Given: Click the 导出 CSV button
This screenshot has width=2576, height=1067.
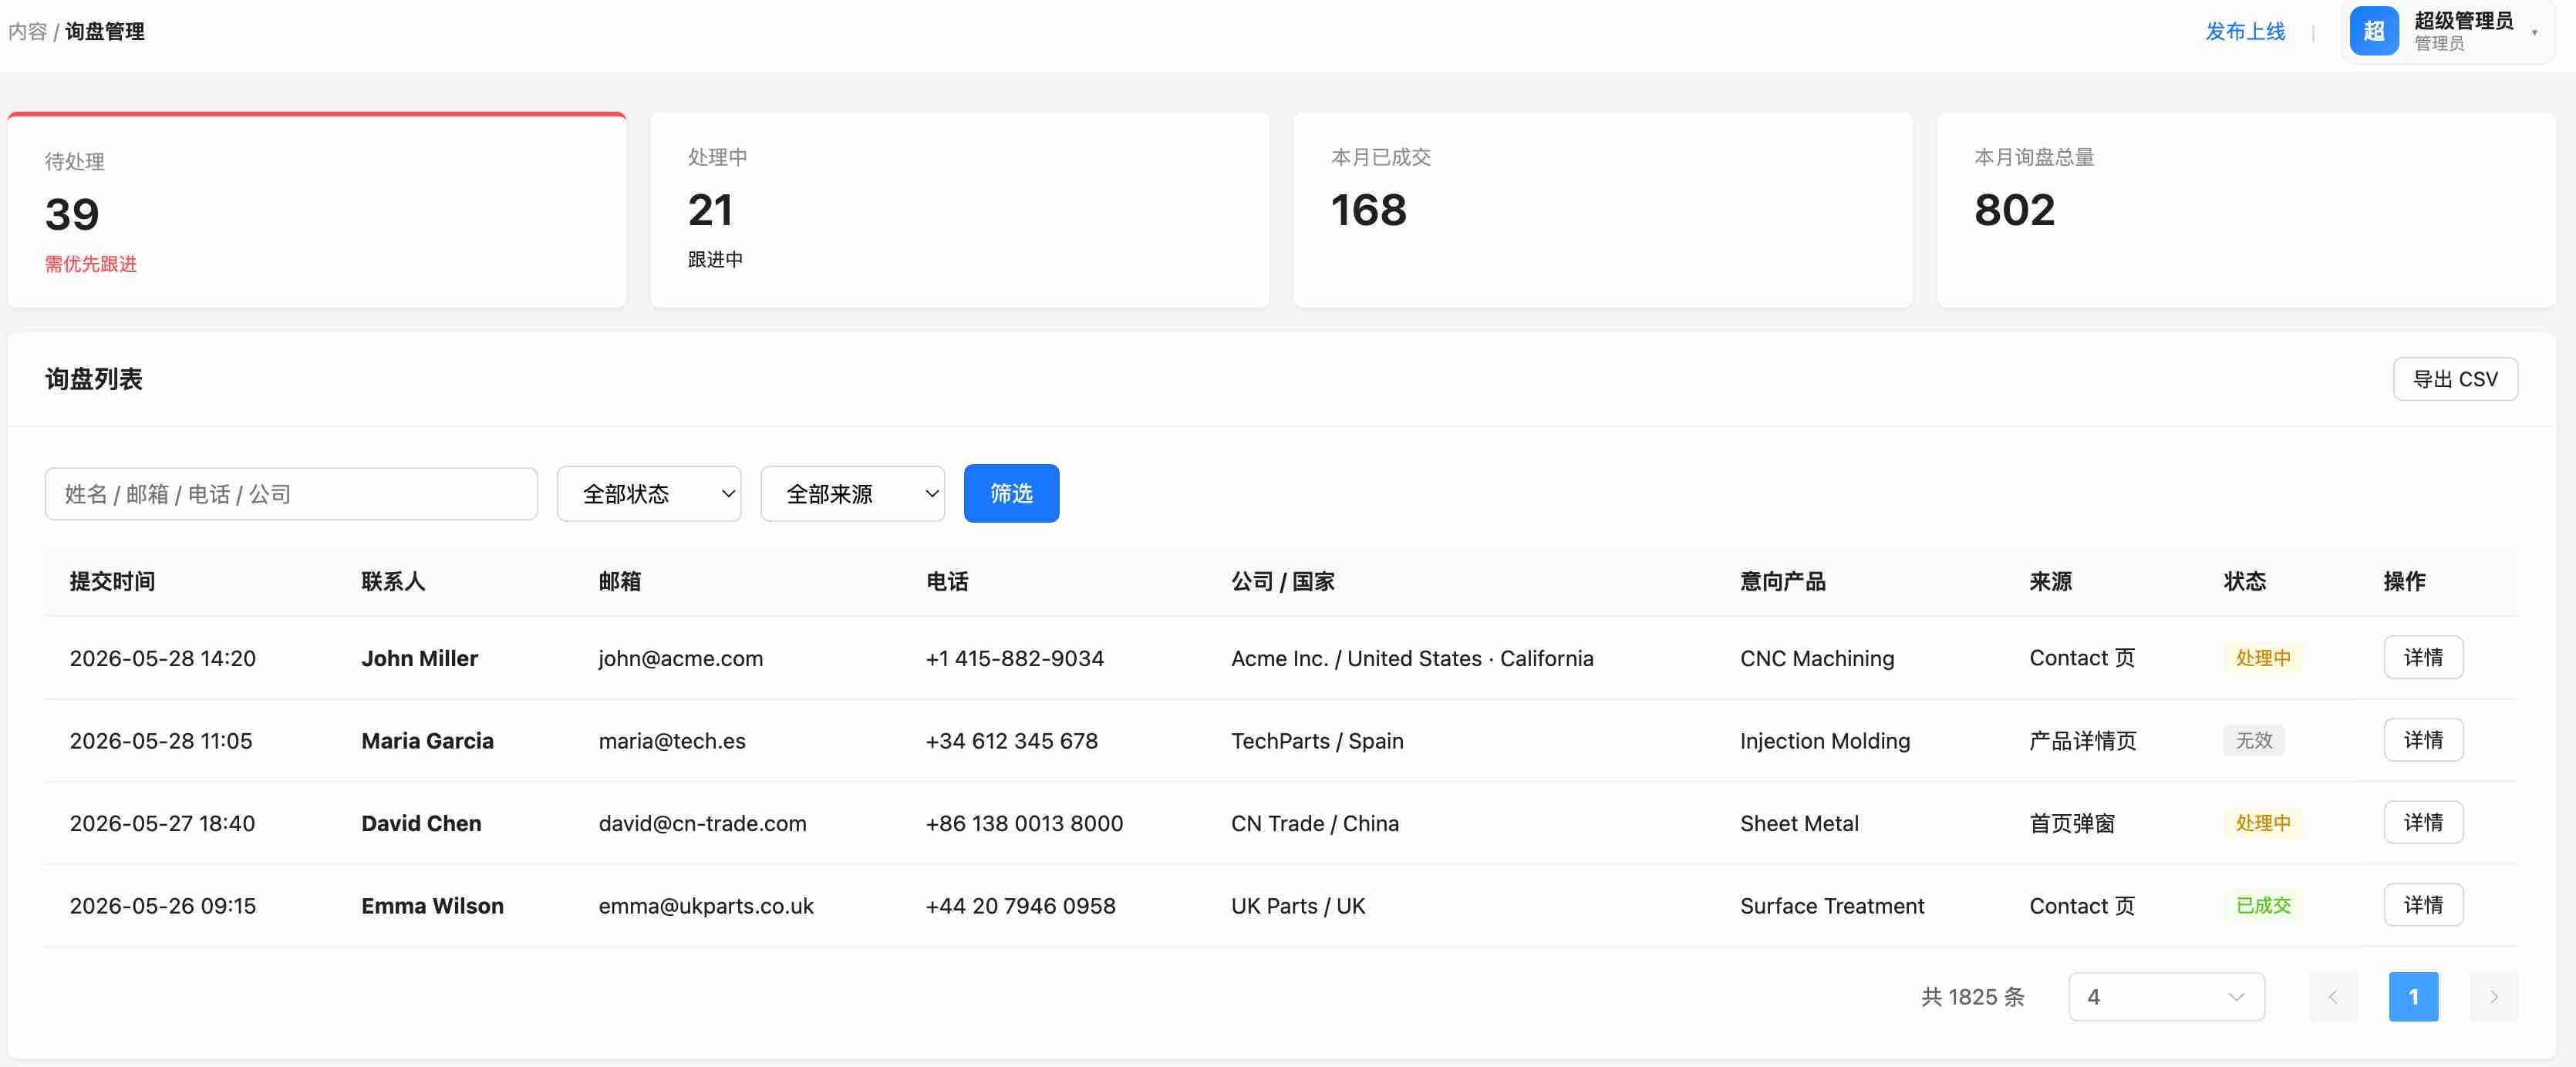Looking at the screenshot, I should [2455, 379].
